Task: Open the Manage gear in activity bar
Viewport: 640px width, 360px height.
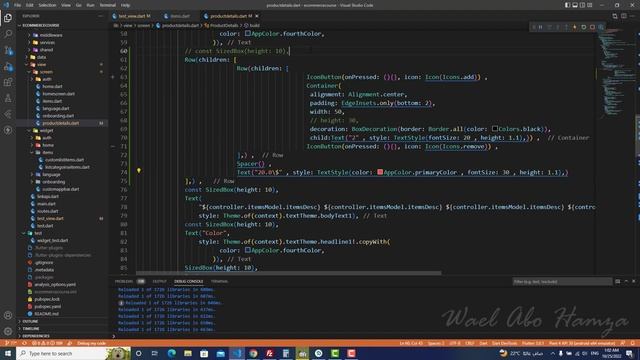Action: point(8,331)
